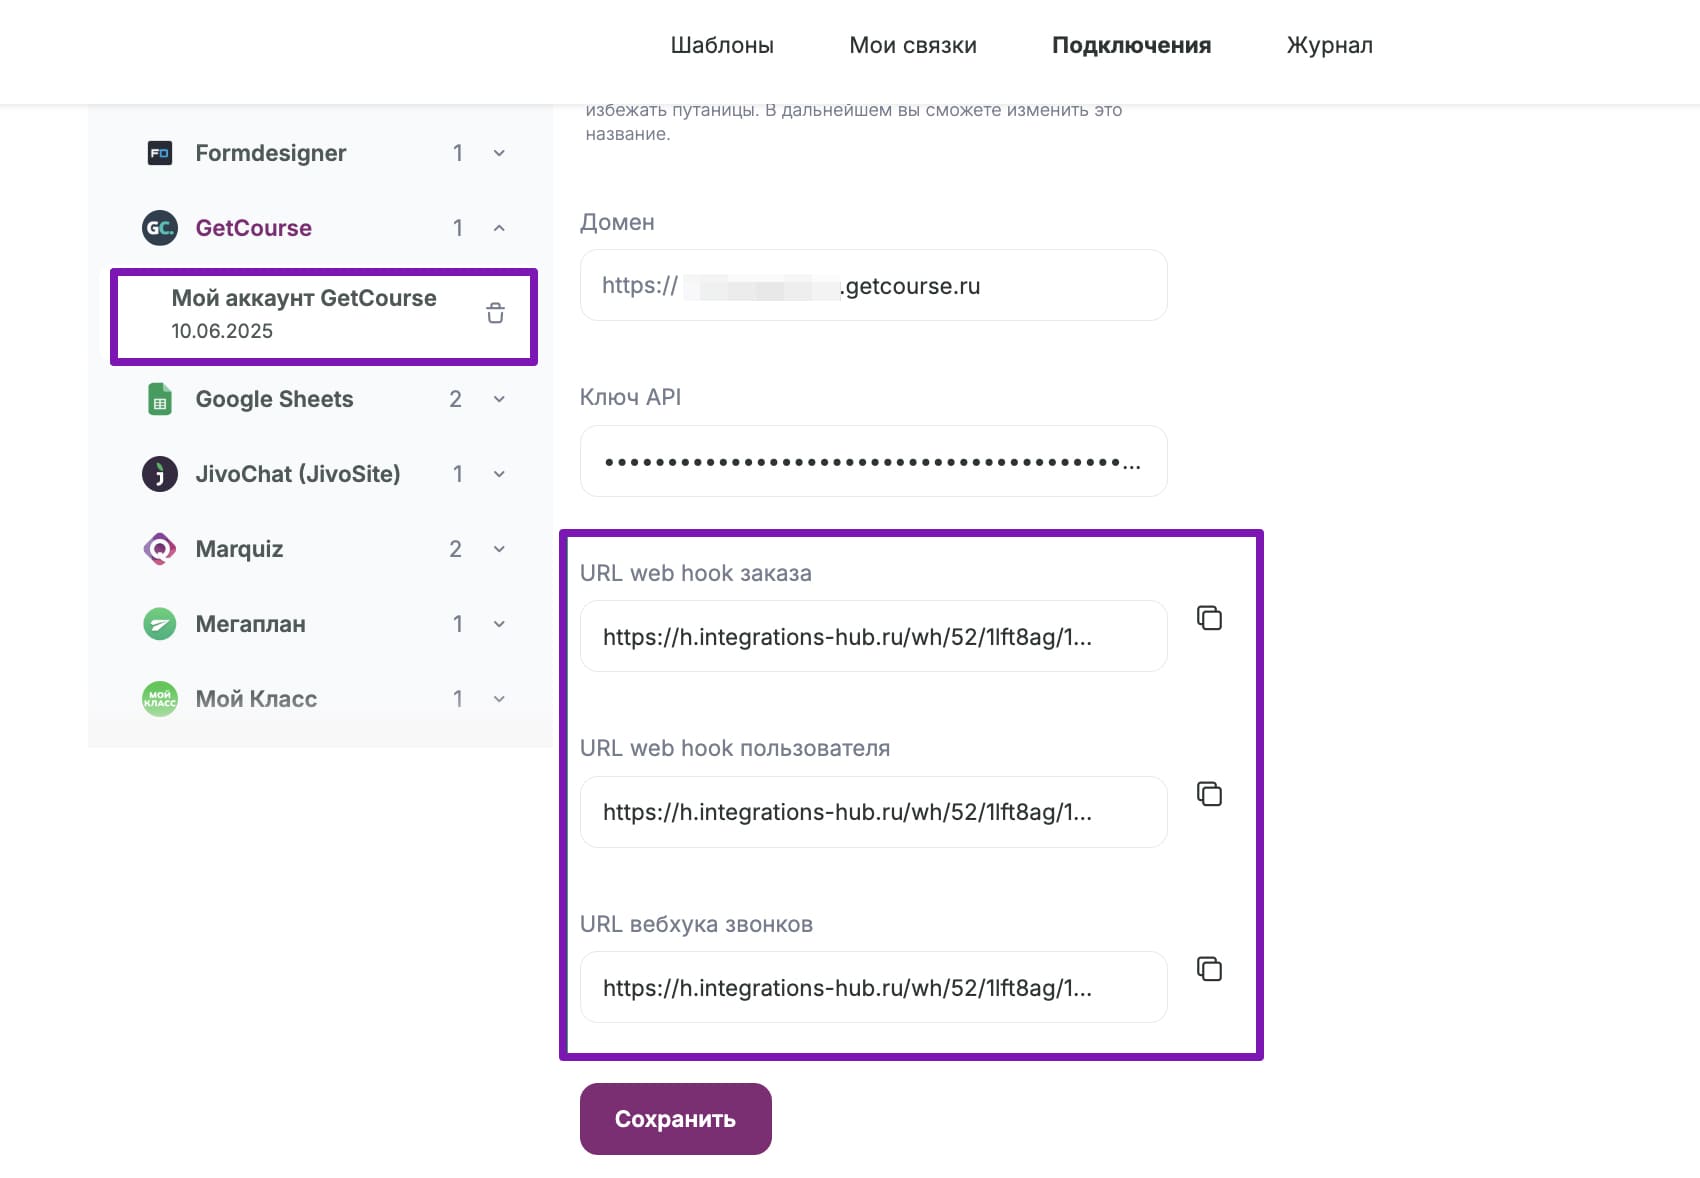Image resolution: width=1700 pixels, height=1178 pixels.
Task: Click the URL web hook заказа field
Action: click(x=874, y=636)
